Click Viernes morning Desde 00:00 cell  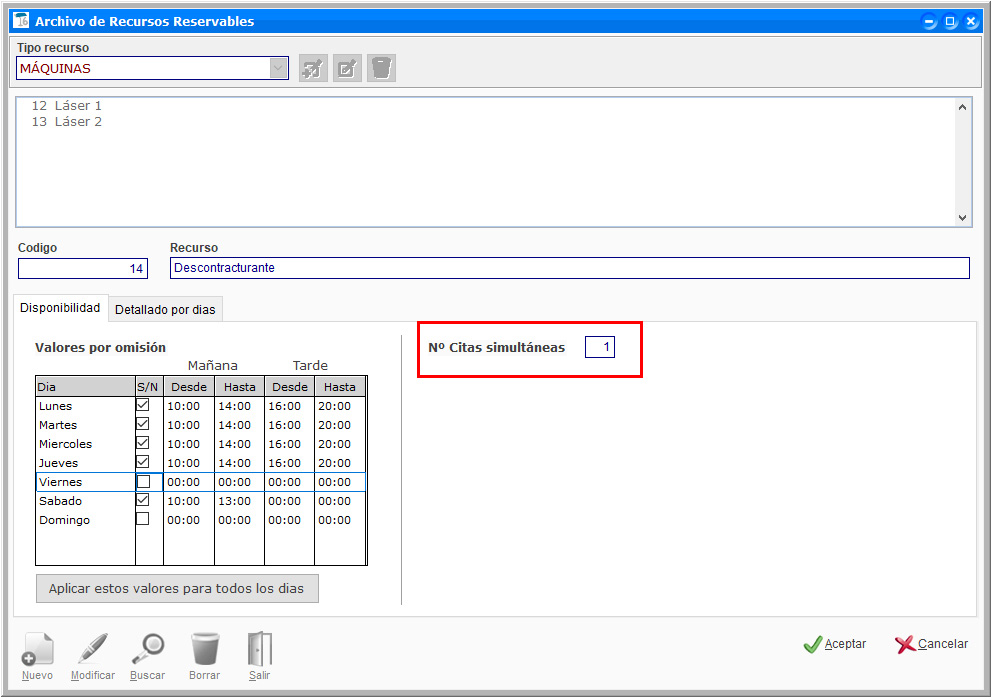(189, 482)
